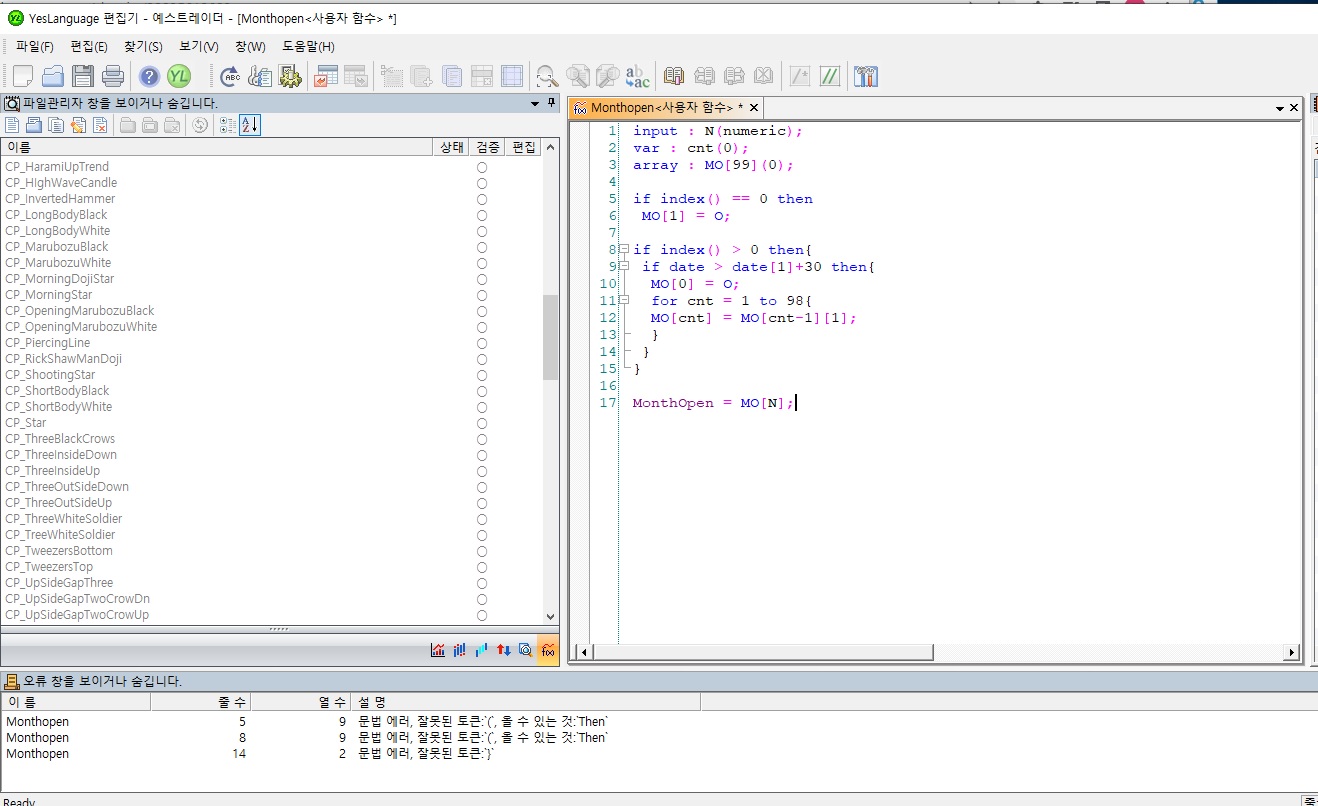This screenshot has height=806, width=1318.
Task: Collapse the code block at line 8
Action: (x=624, y=250)
